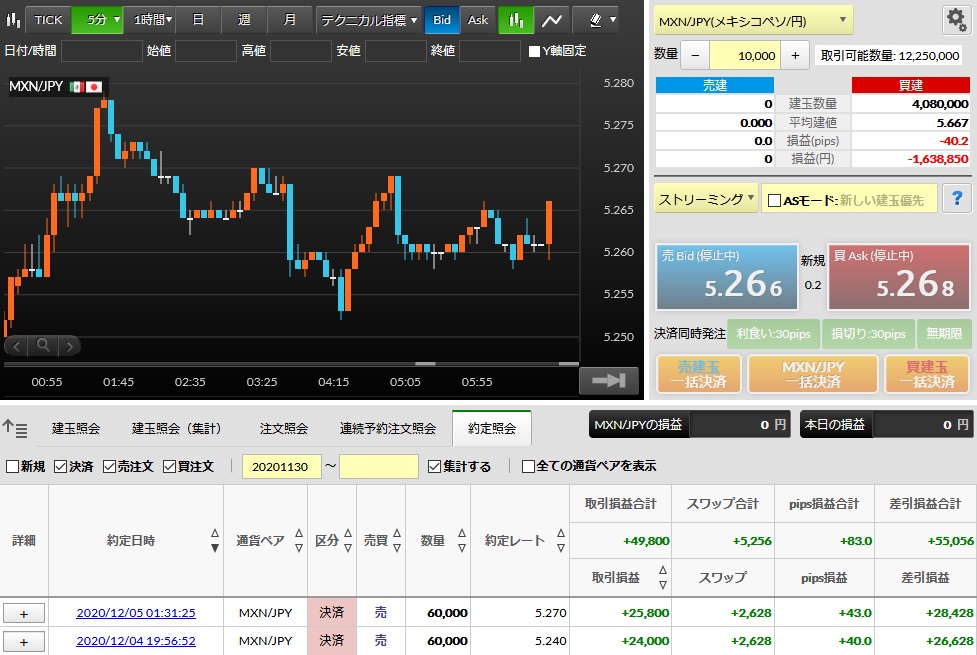Toggle 利食い:30pips setting

tap(773, 333)
